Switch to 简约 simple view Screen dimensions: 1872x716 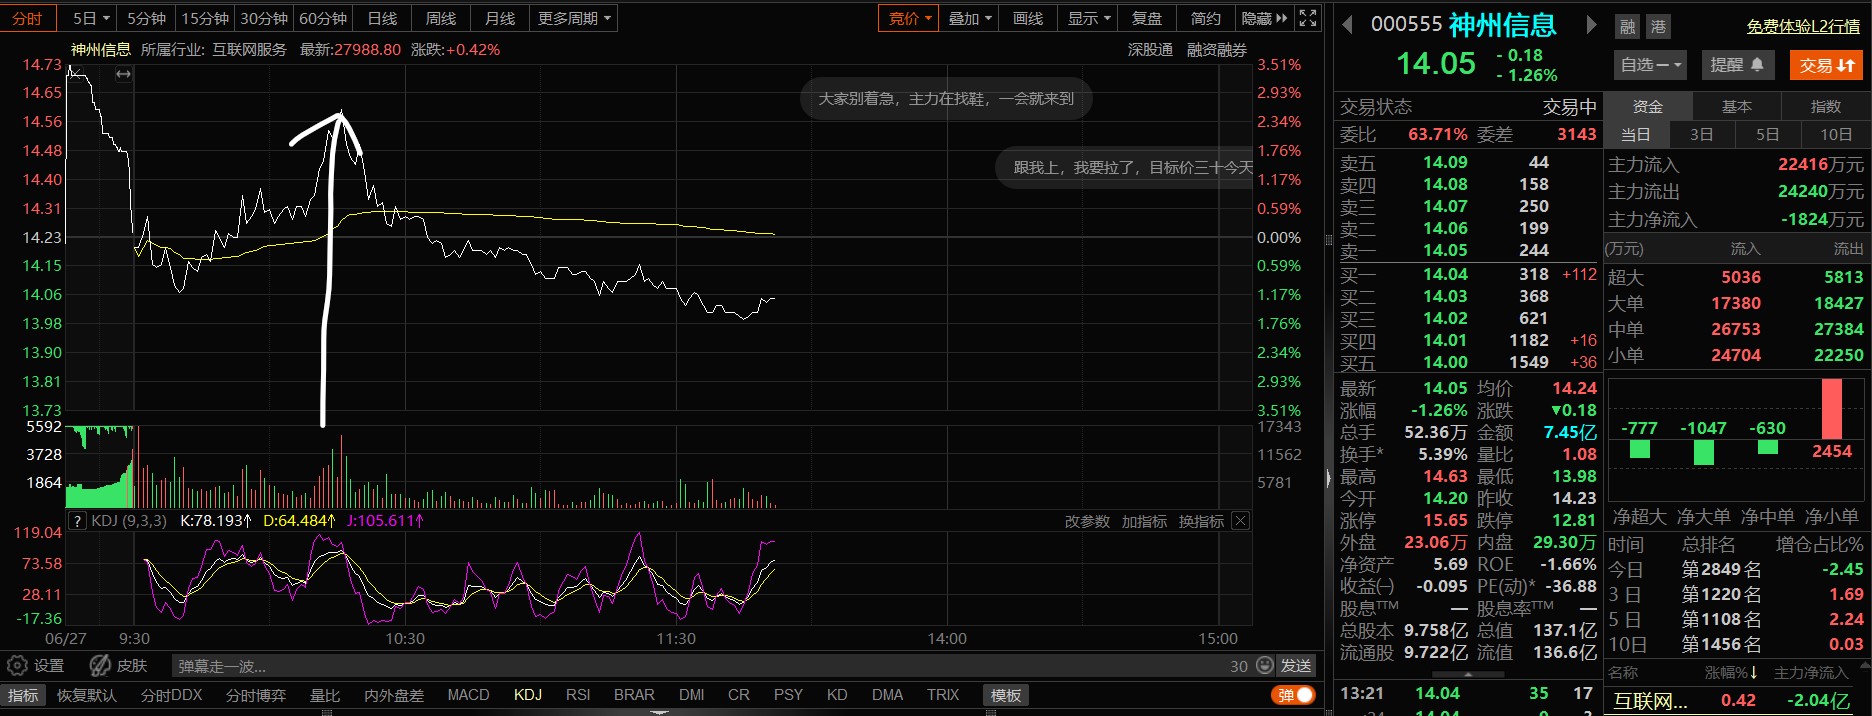(x=1206, y=18)
